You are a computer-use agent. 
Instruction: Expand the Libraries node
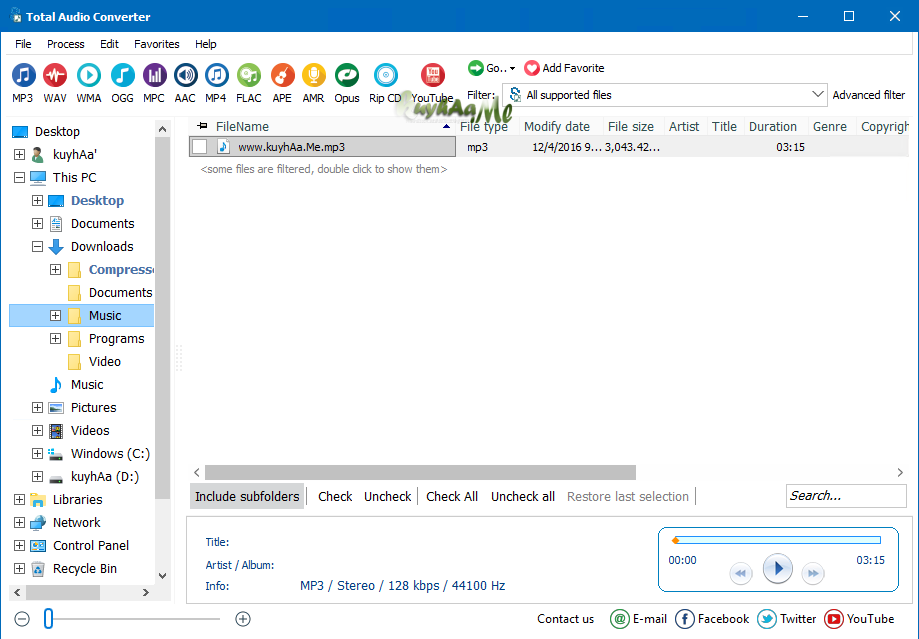tap(19, 500)
